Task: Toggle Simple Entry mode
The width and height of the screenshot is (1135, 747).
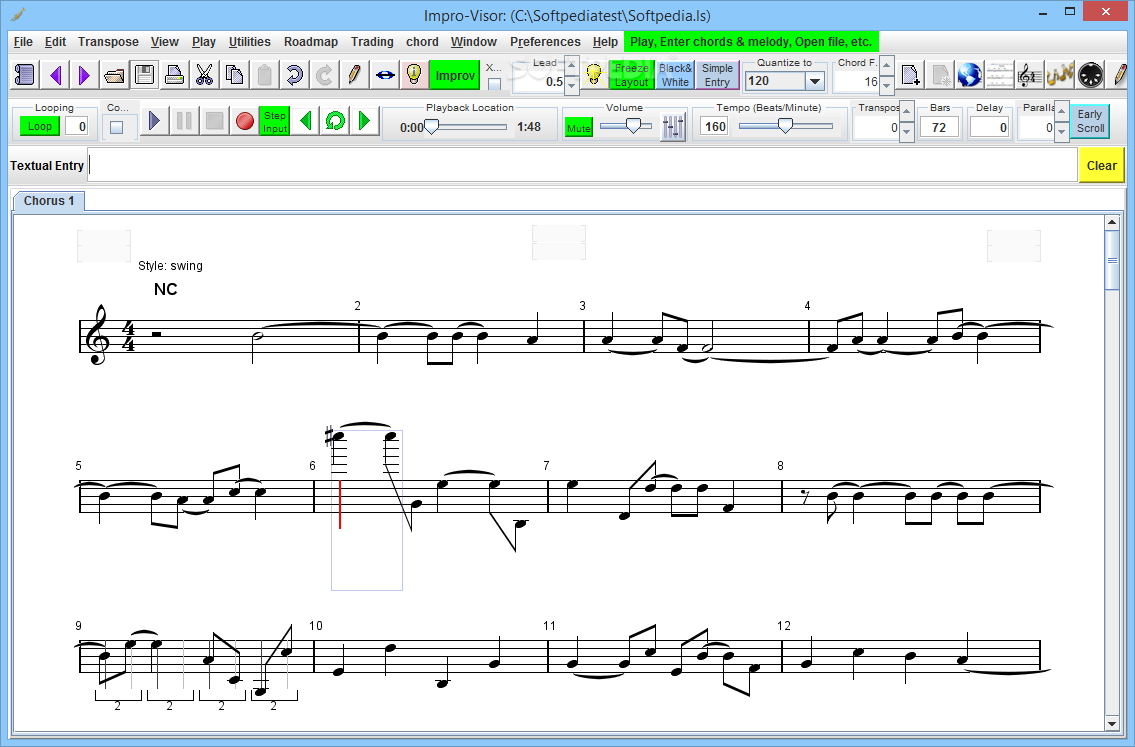Action: 717,75
